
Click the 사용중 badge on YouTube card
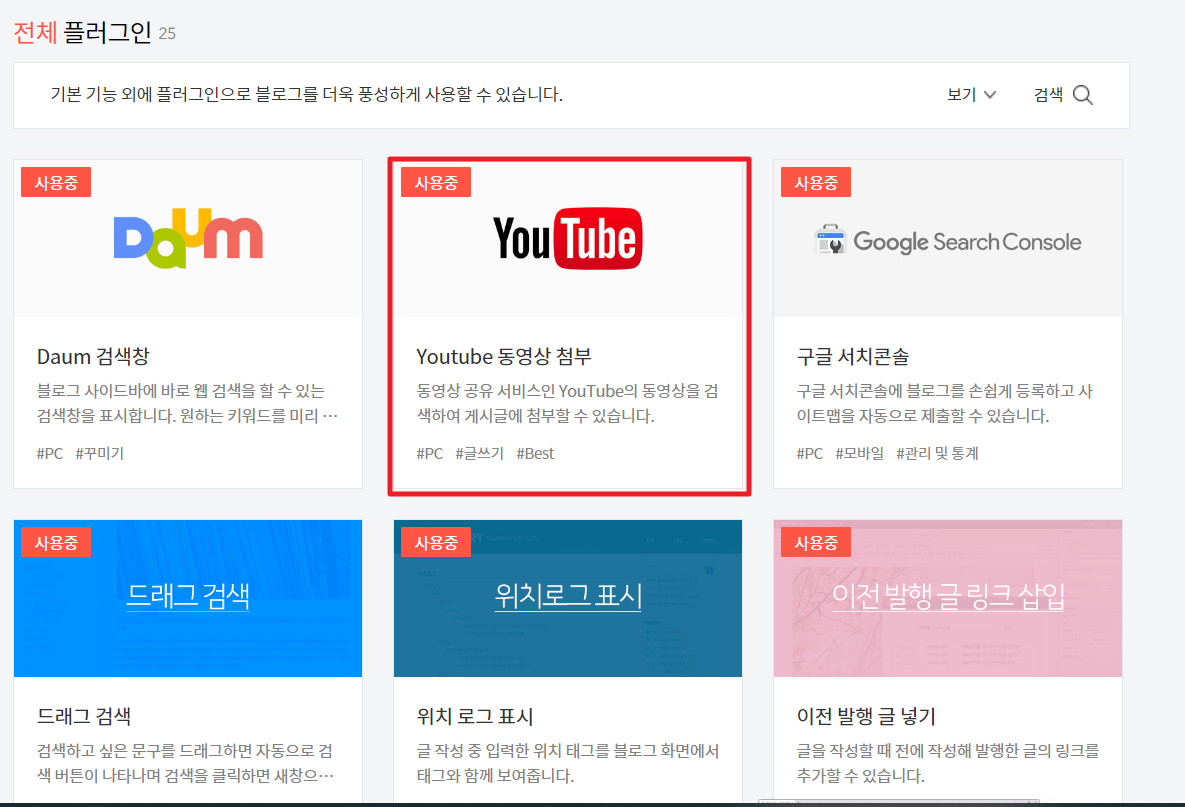[436, 182]
